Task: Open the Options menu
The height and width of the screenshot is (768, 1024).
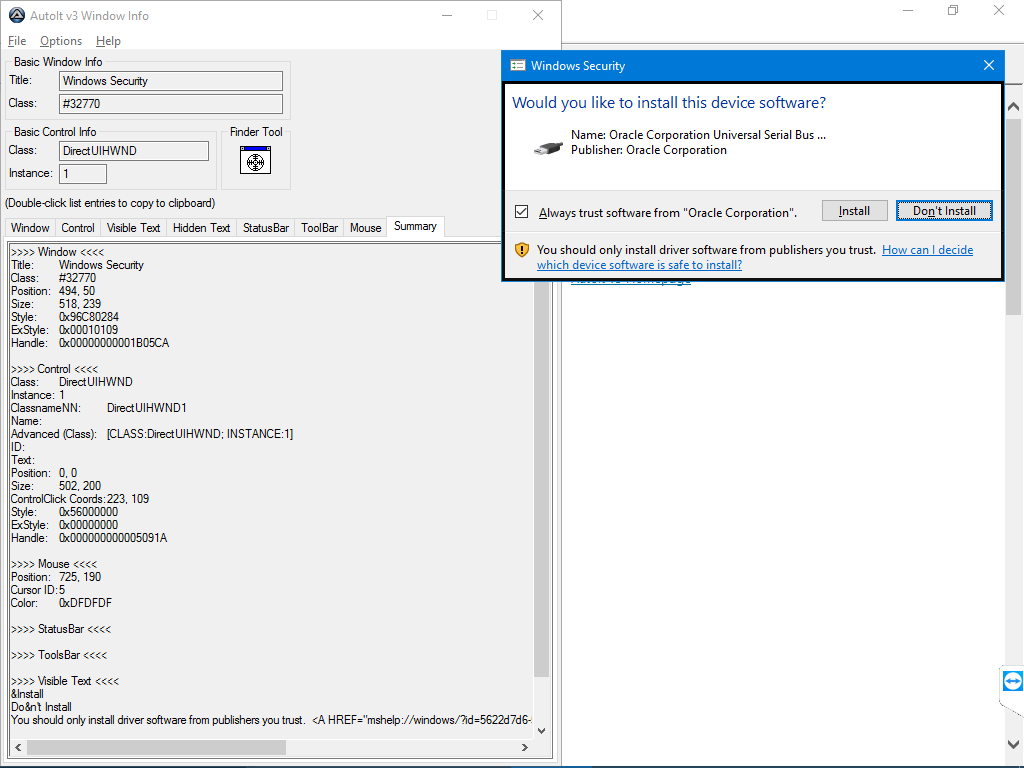Action: (61, 40)
